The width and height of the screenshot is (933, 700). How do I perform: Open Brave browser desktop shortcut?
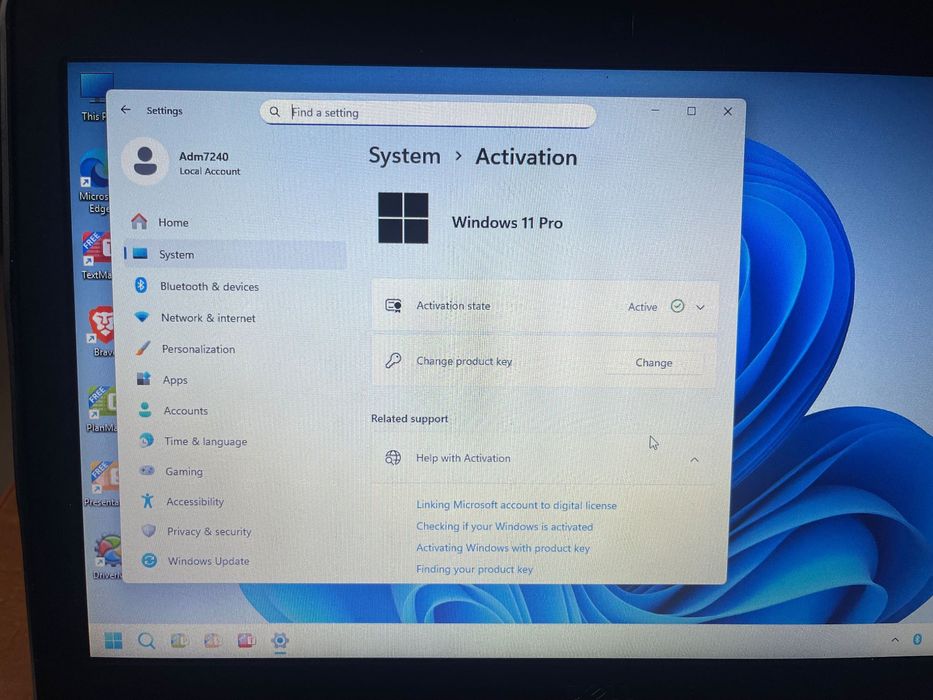click(101, 332)
